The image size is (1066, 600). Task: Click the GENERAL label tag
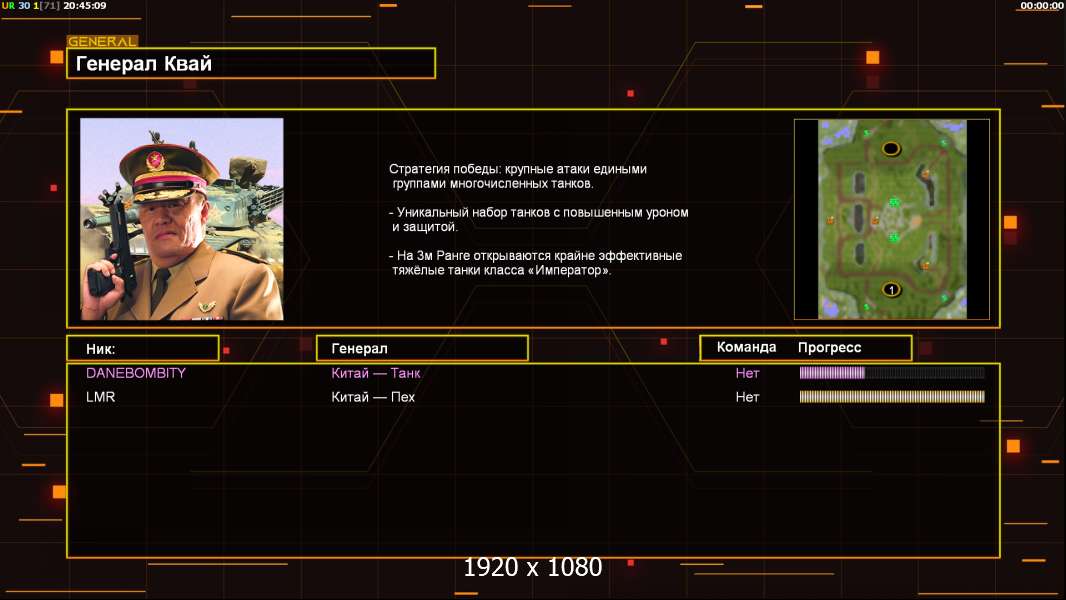tap(102, 41)
